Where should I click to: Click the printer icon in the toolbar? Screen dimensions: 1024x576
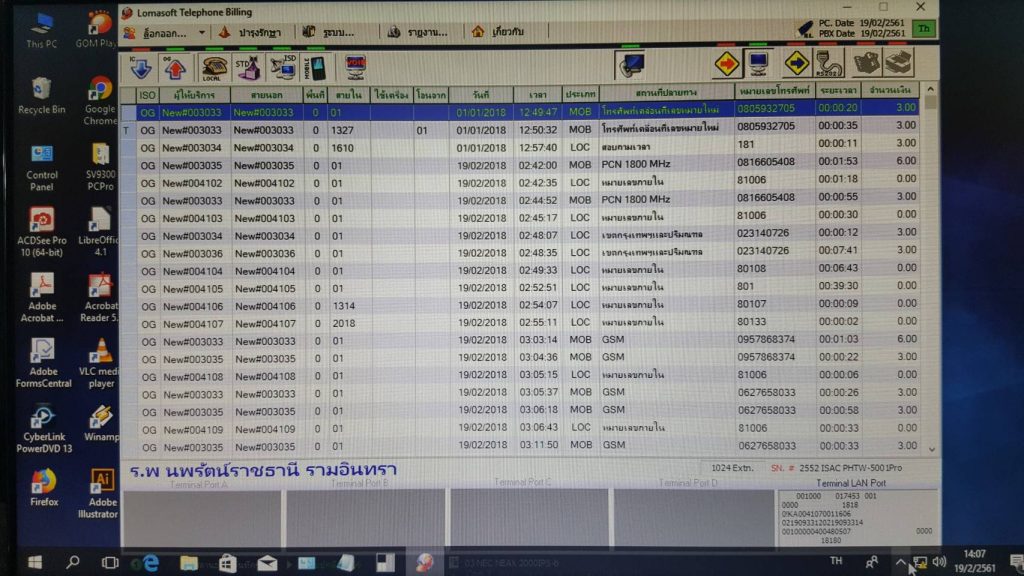click(899, 63)
